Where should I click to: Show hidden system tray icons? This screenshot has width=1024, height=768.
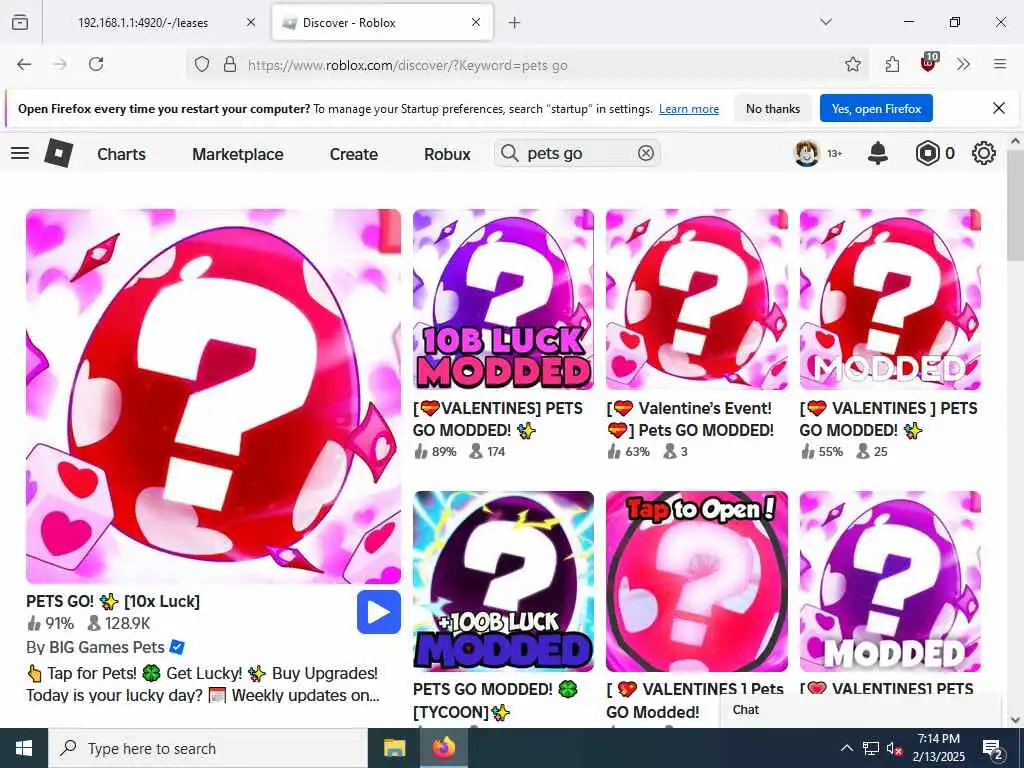(x=846, y=748)
